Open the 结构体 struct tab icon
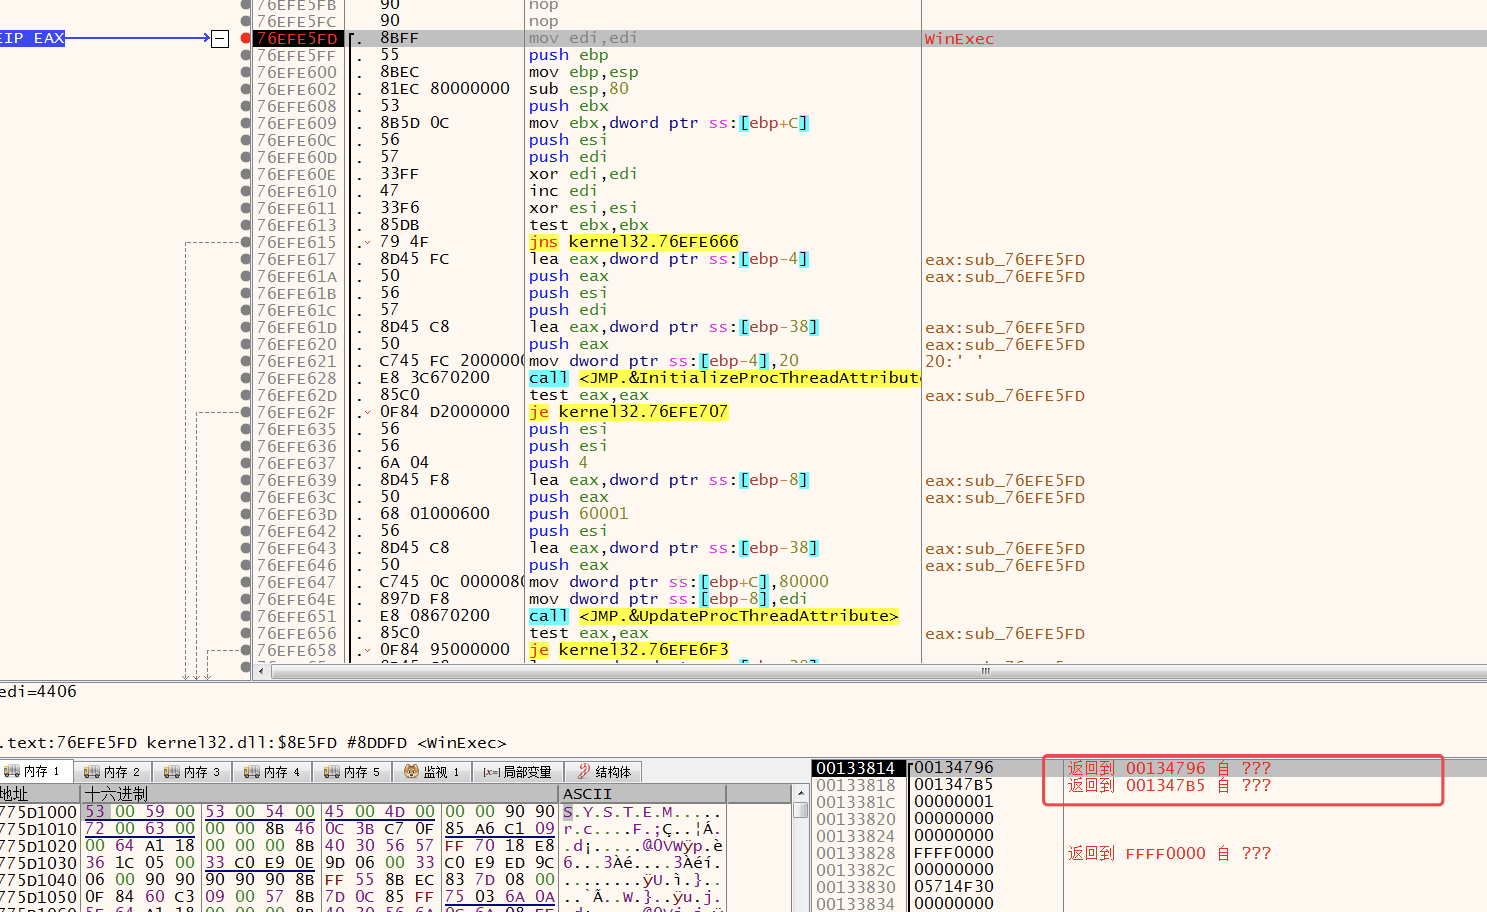This screenshot has height=912, width=1487. coord(584,771)
